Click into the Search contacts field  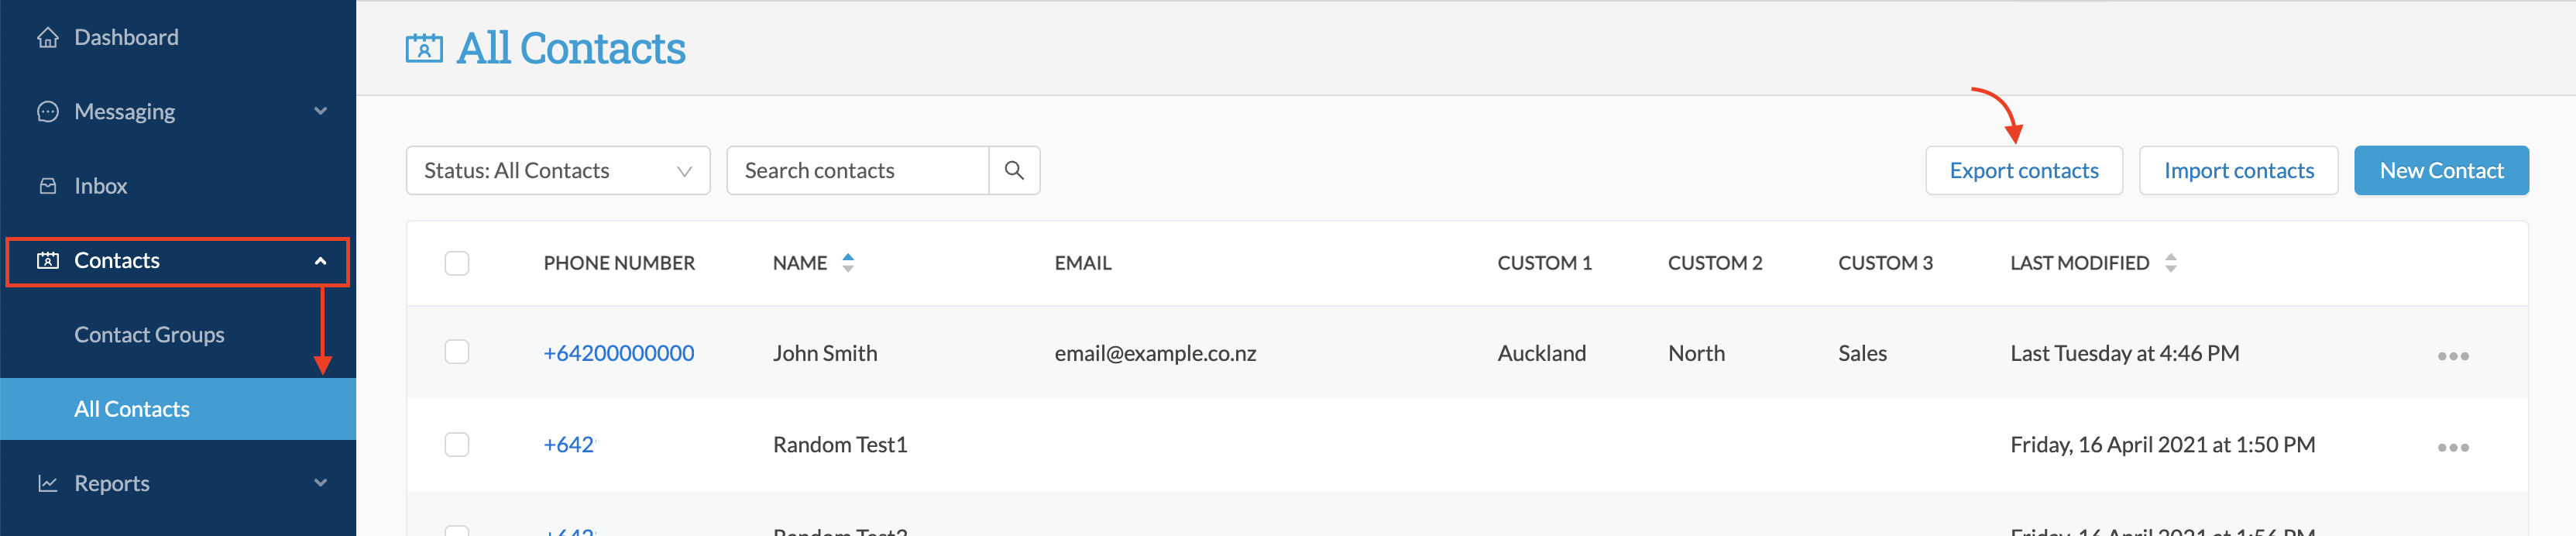tap(857, 171)
